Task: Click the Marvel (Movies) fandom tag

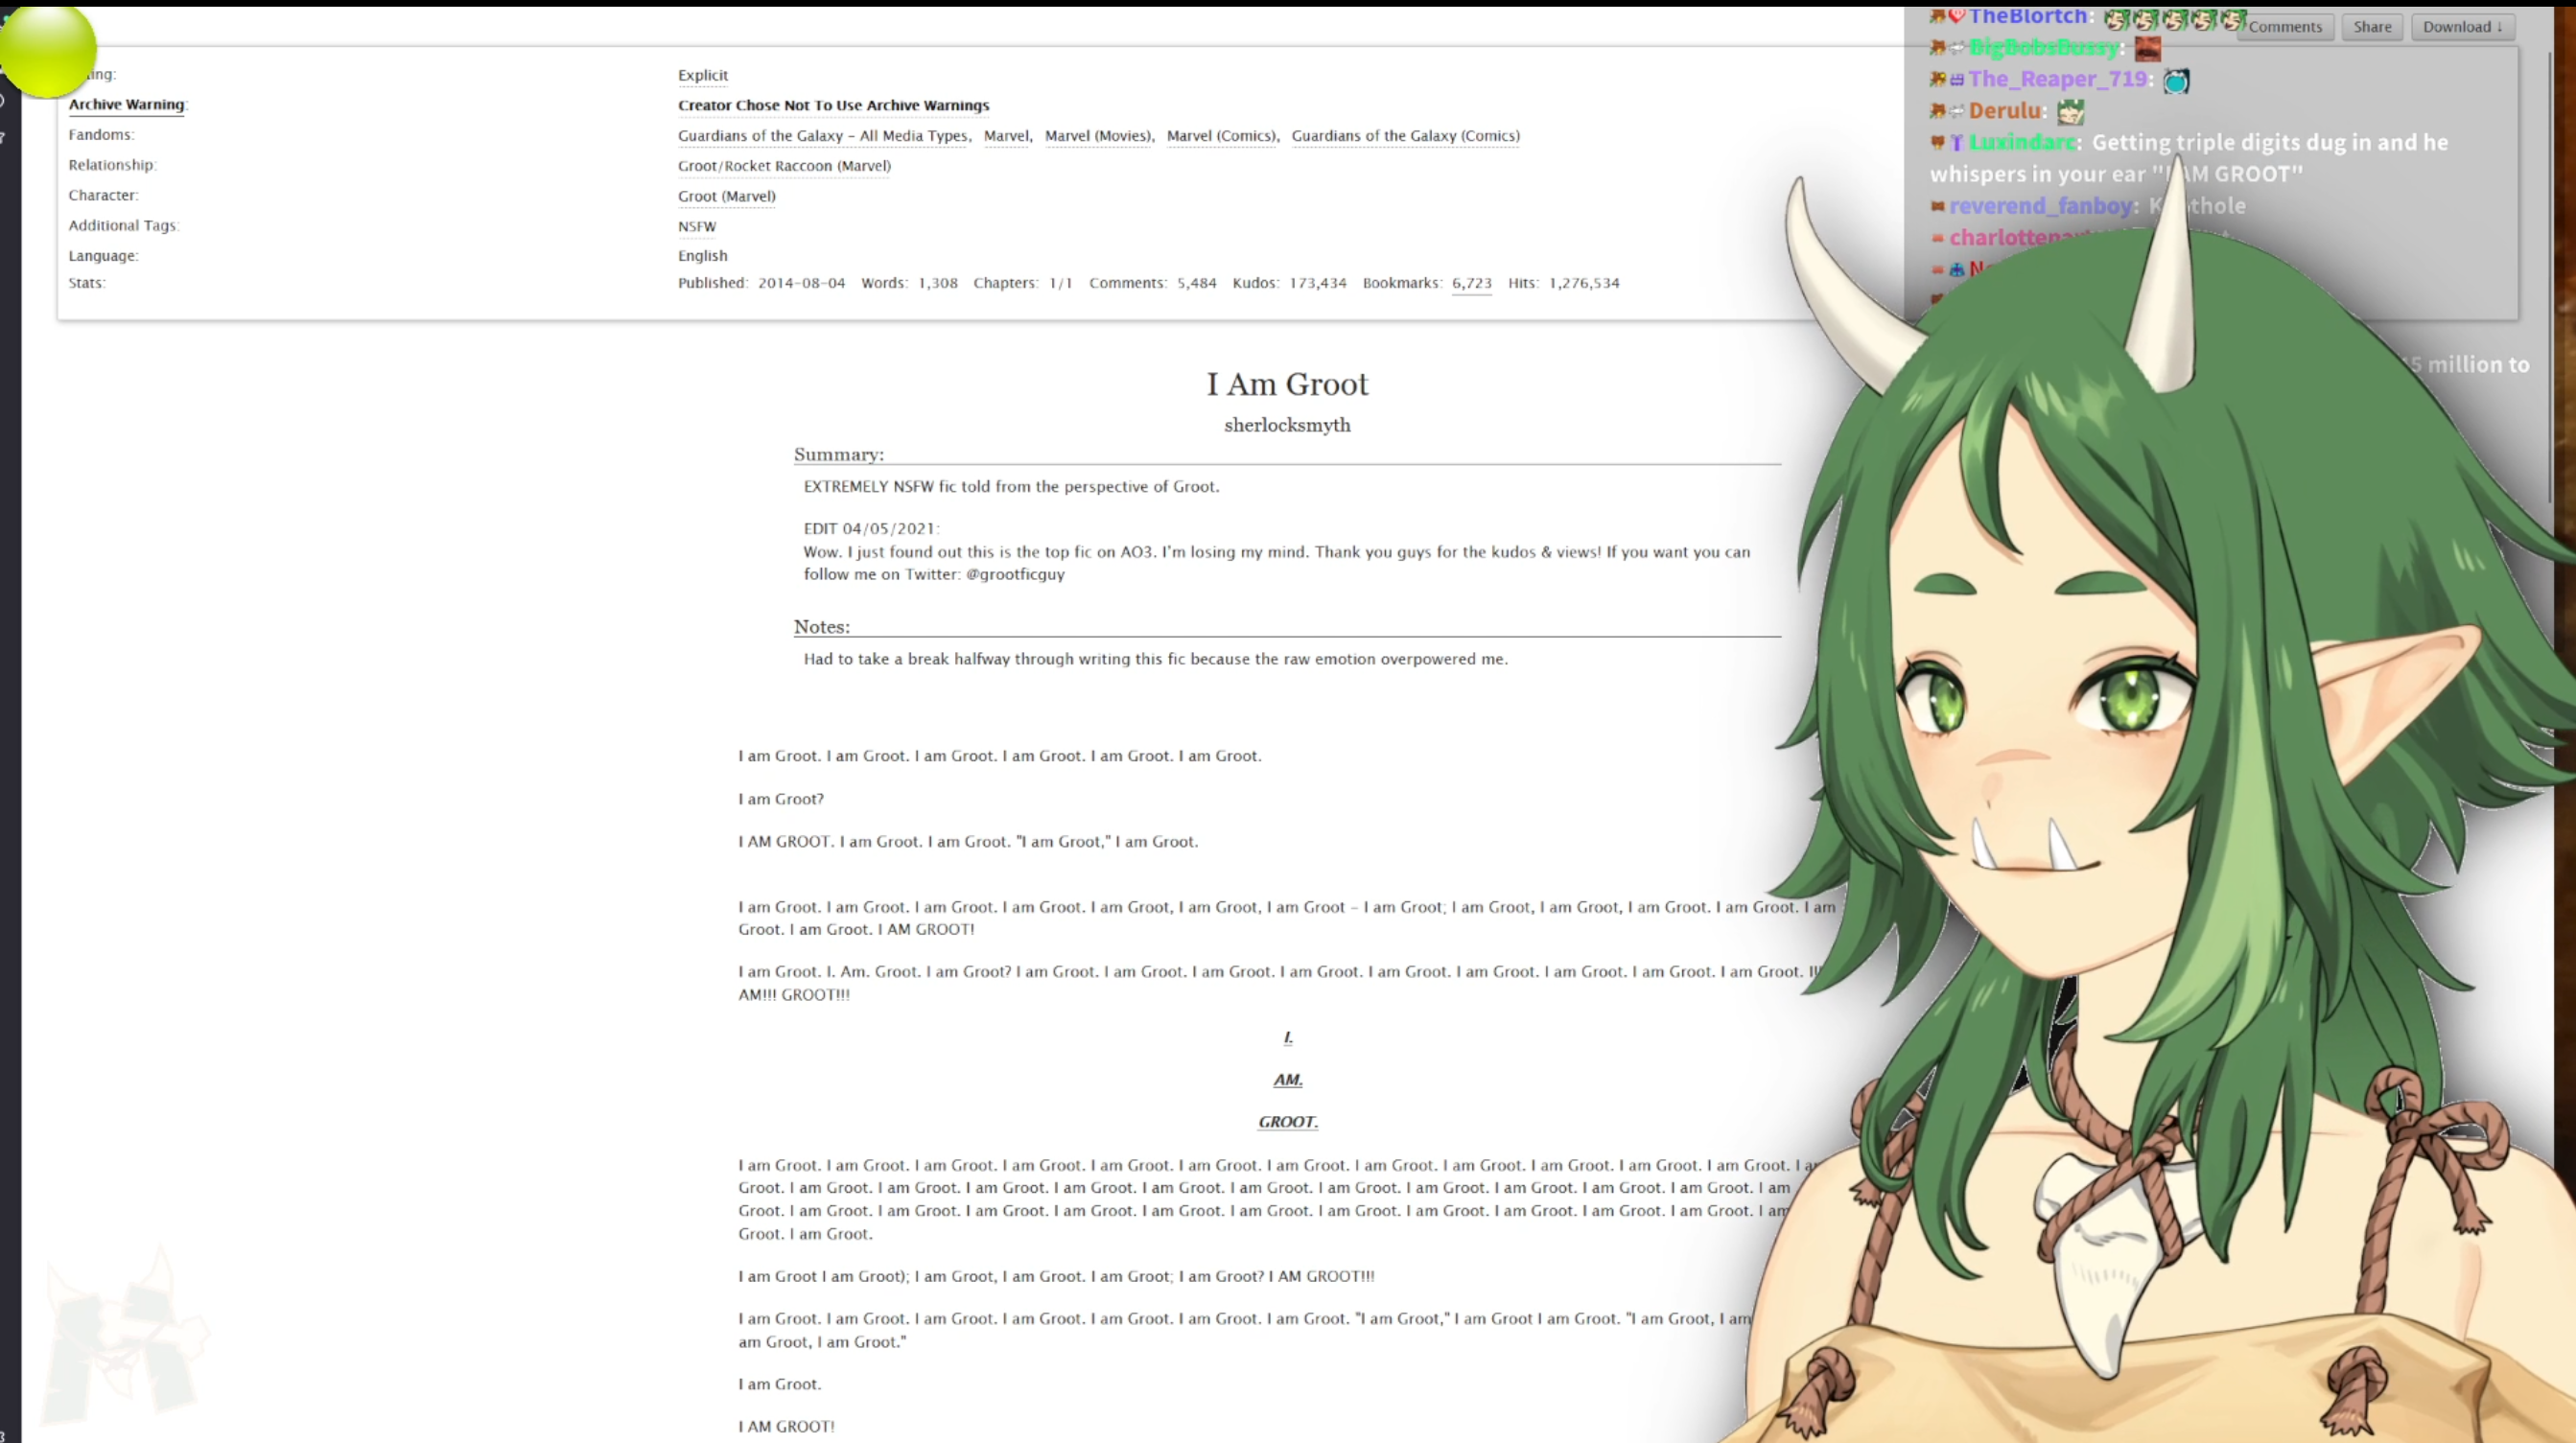Action: tap(1097, 136)
